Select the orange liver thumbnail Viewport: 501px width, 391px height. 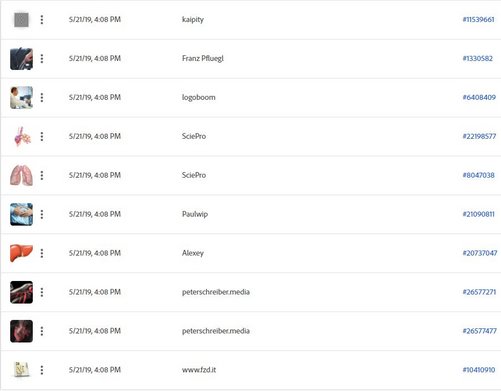pyautogui.click(x=21, y=253)
